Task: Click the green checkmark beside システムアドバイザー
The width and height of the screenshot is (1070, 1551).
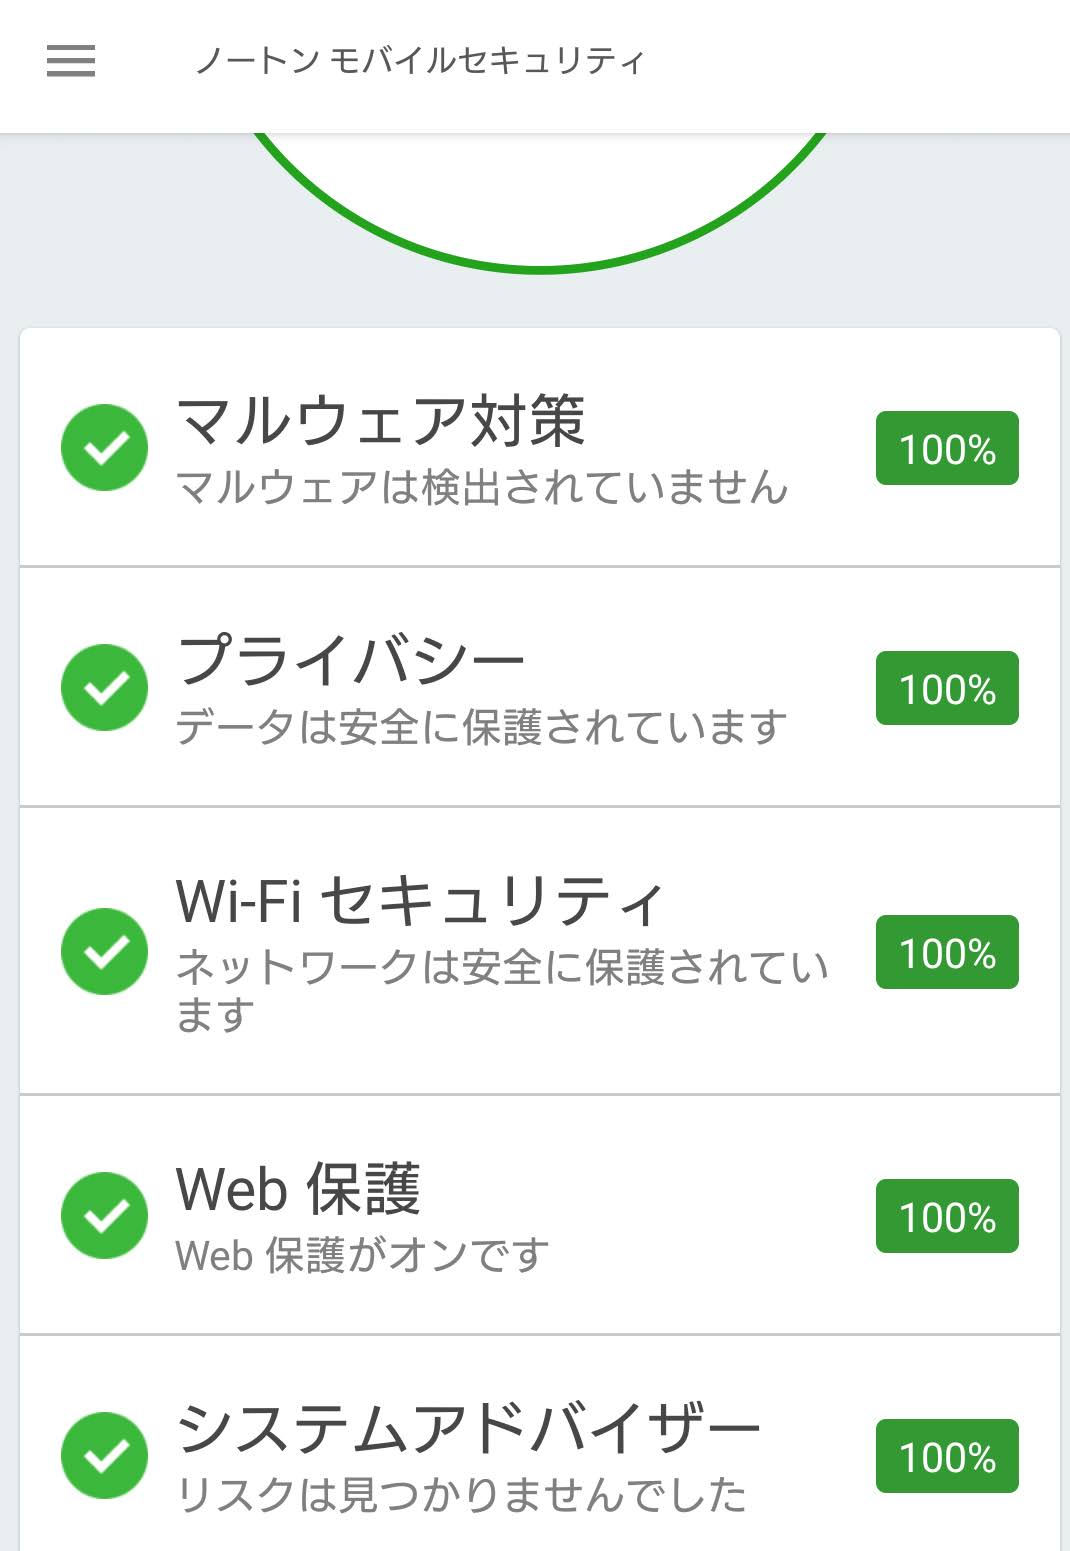Action: [x=105, y=1455]
